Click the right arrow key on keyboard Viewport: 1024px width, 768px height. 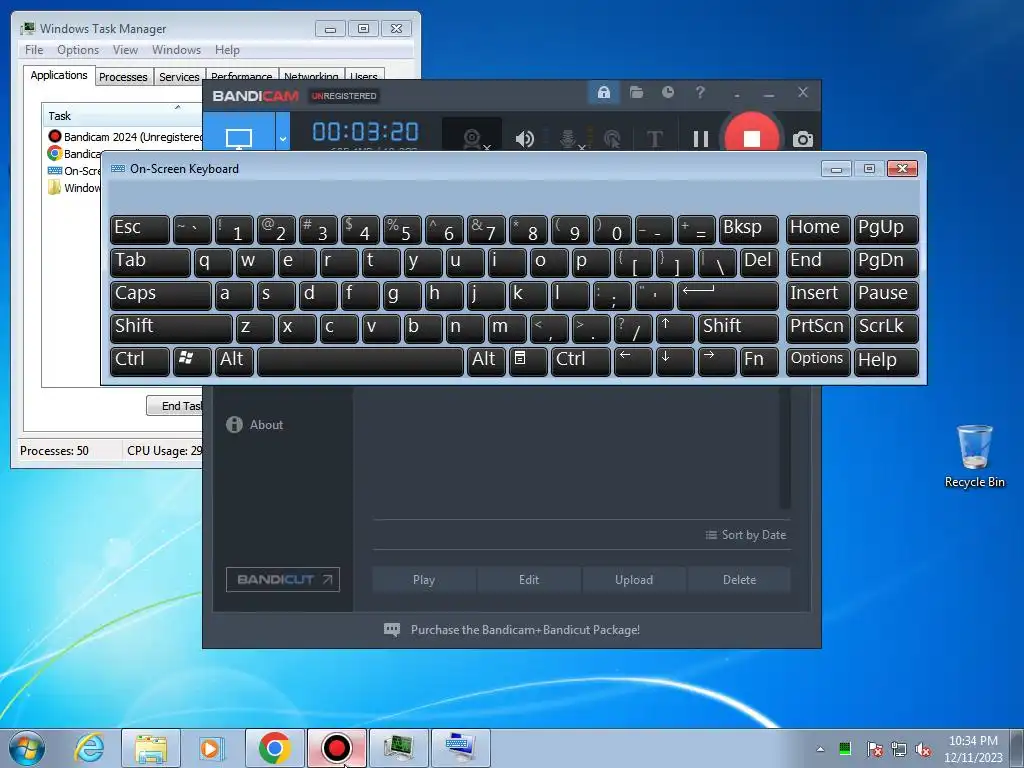[x=717, y=361]
